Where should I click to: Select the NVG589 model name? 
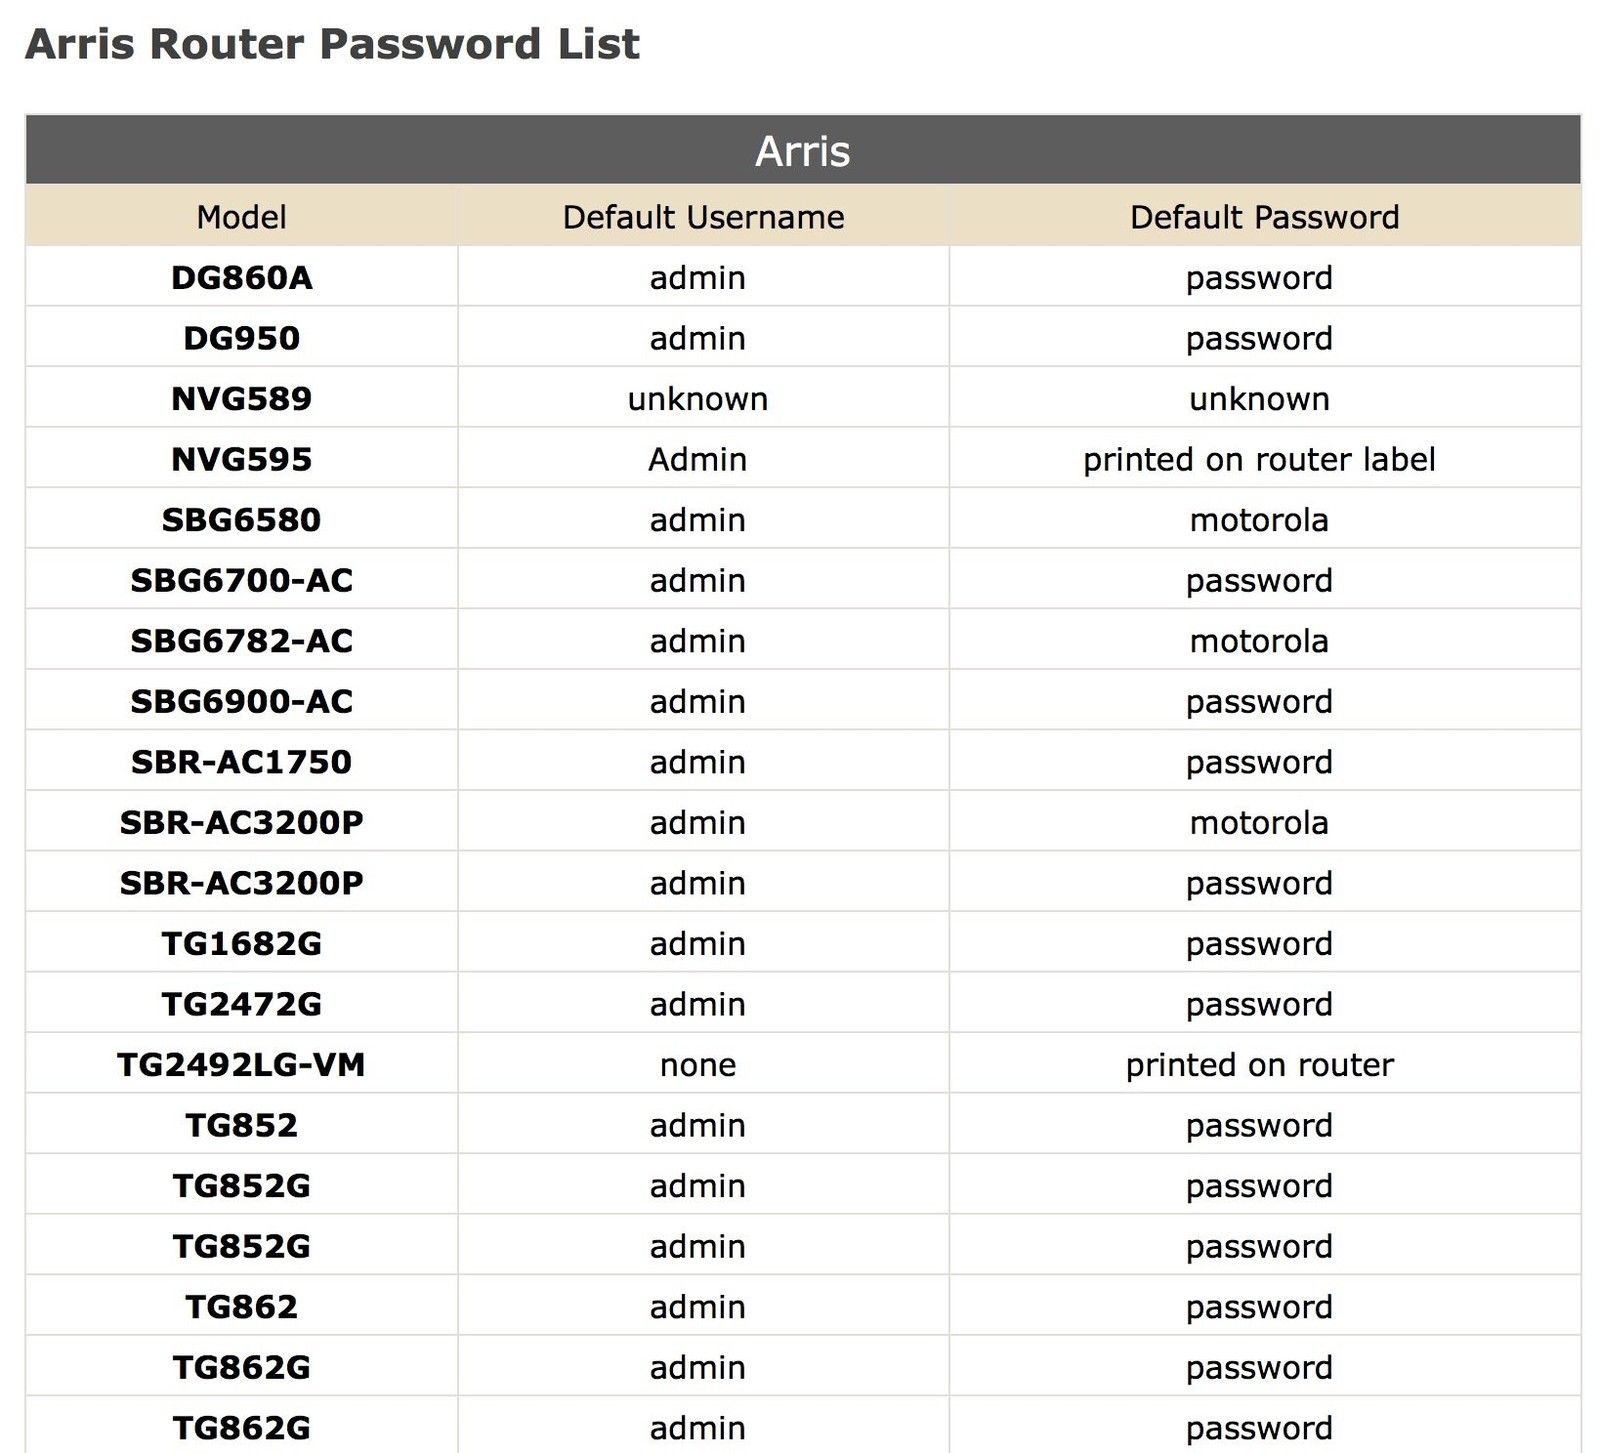point(241,399)
